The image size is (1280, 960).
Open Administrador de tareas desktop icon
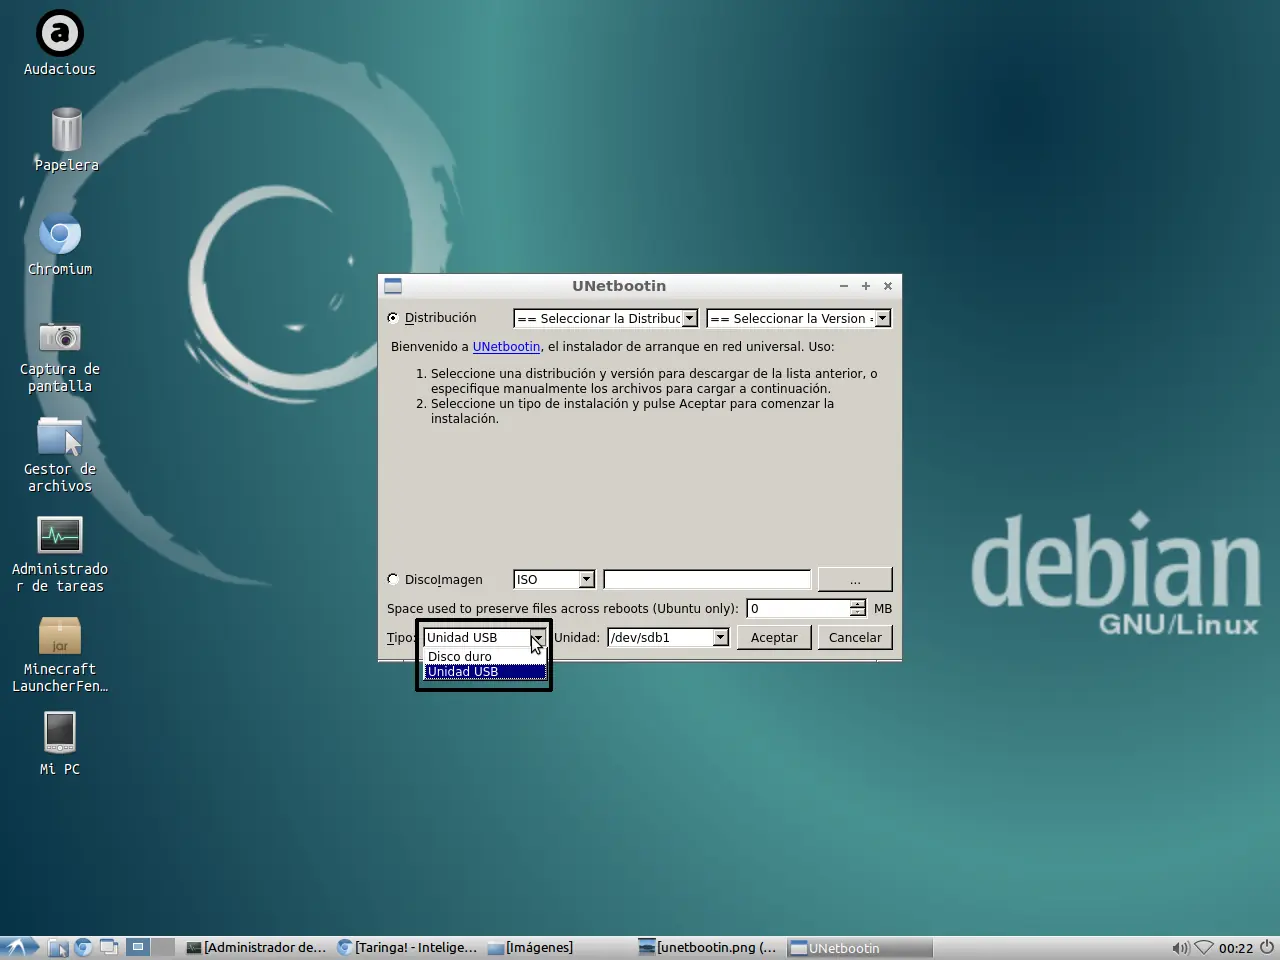click(60, 555)
